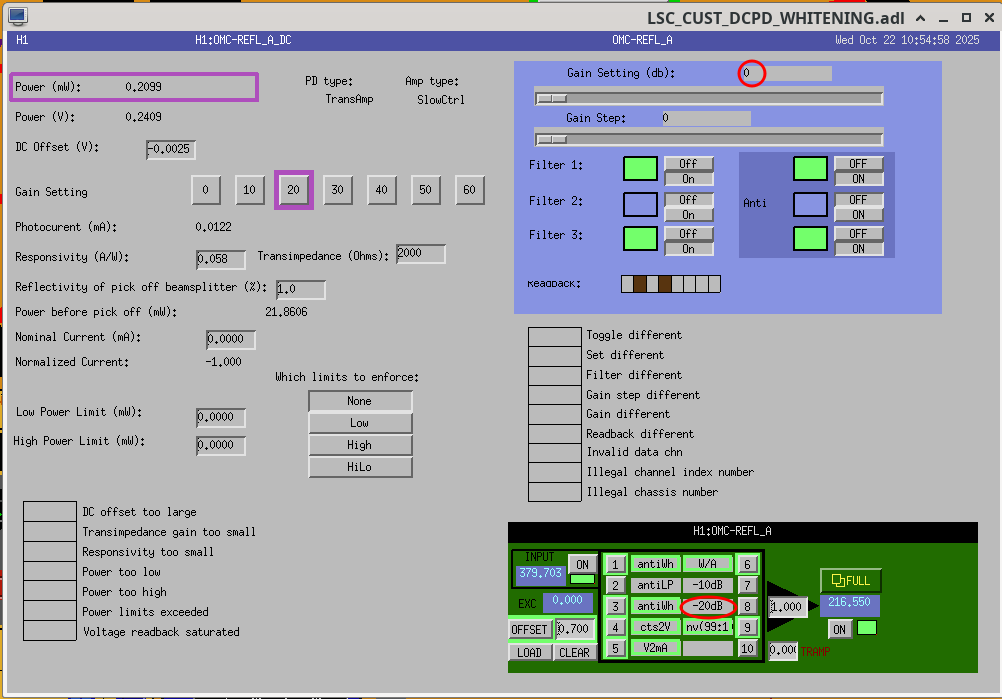Image resolution: width=1002 pixels, height=699 pixels.
Task: Click the window menu icon in title bar
Action: point(17,16)
